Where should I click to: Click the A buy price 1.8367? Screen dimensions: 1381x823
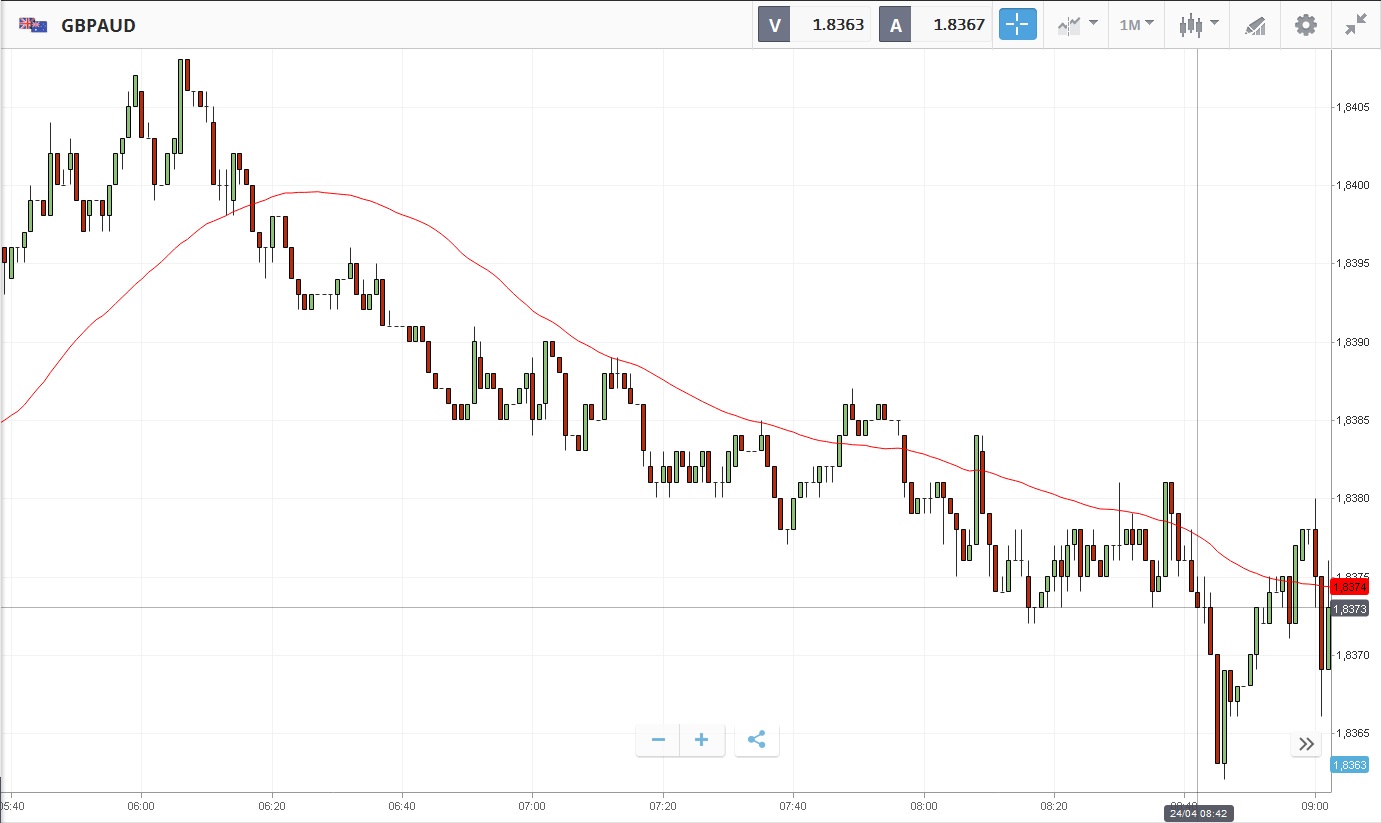[958, 25]
